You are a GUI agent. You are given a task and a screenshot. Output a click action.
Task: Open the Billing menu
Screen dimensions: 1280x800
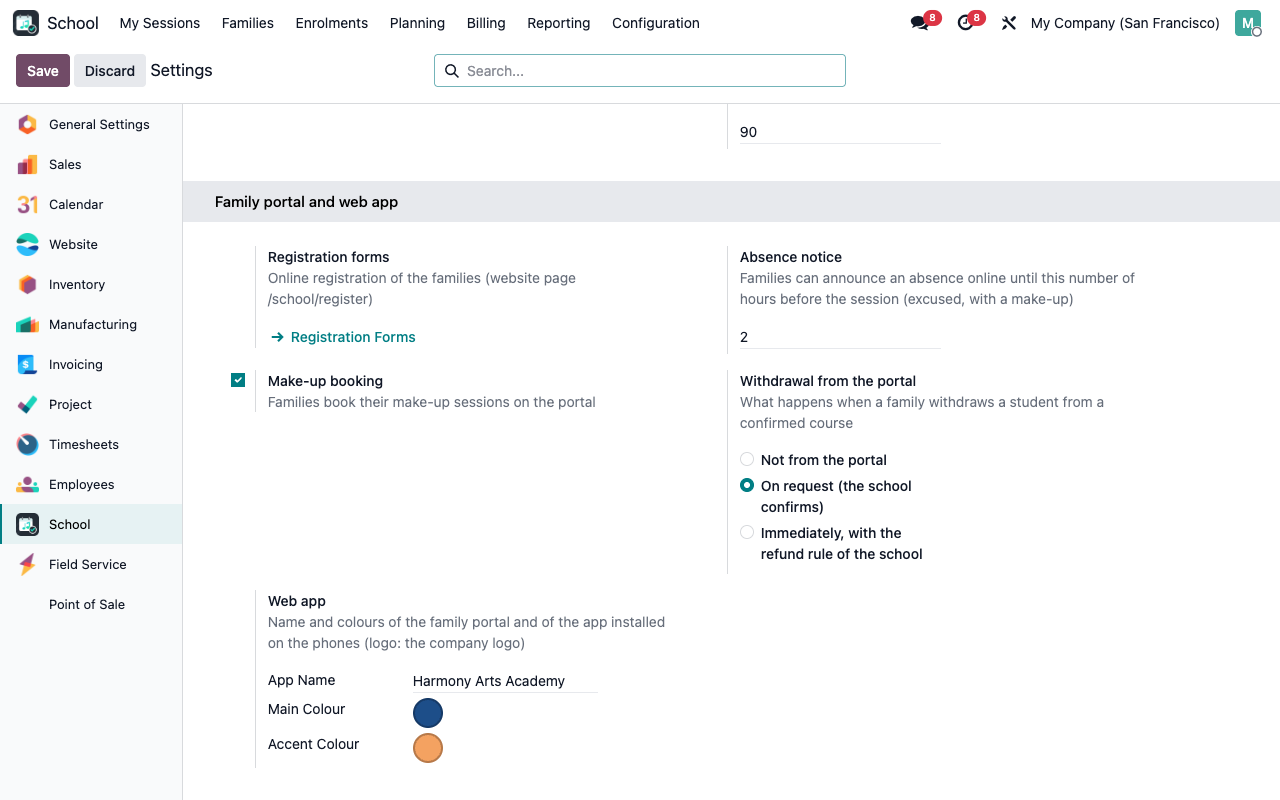(486, 23)
